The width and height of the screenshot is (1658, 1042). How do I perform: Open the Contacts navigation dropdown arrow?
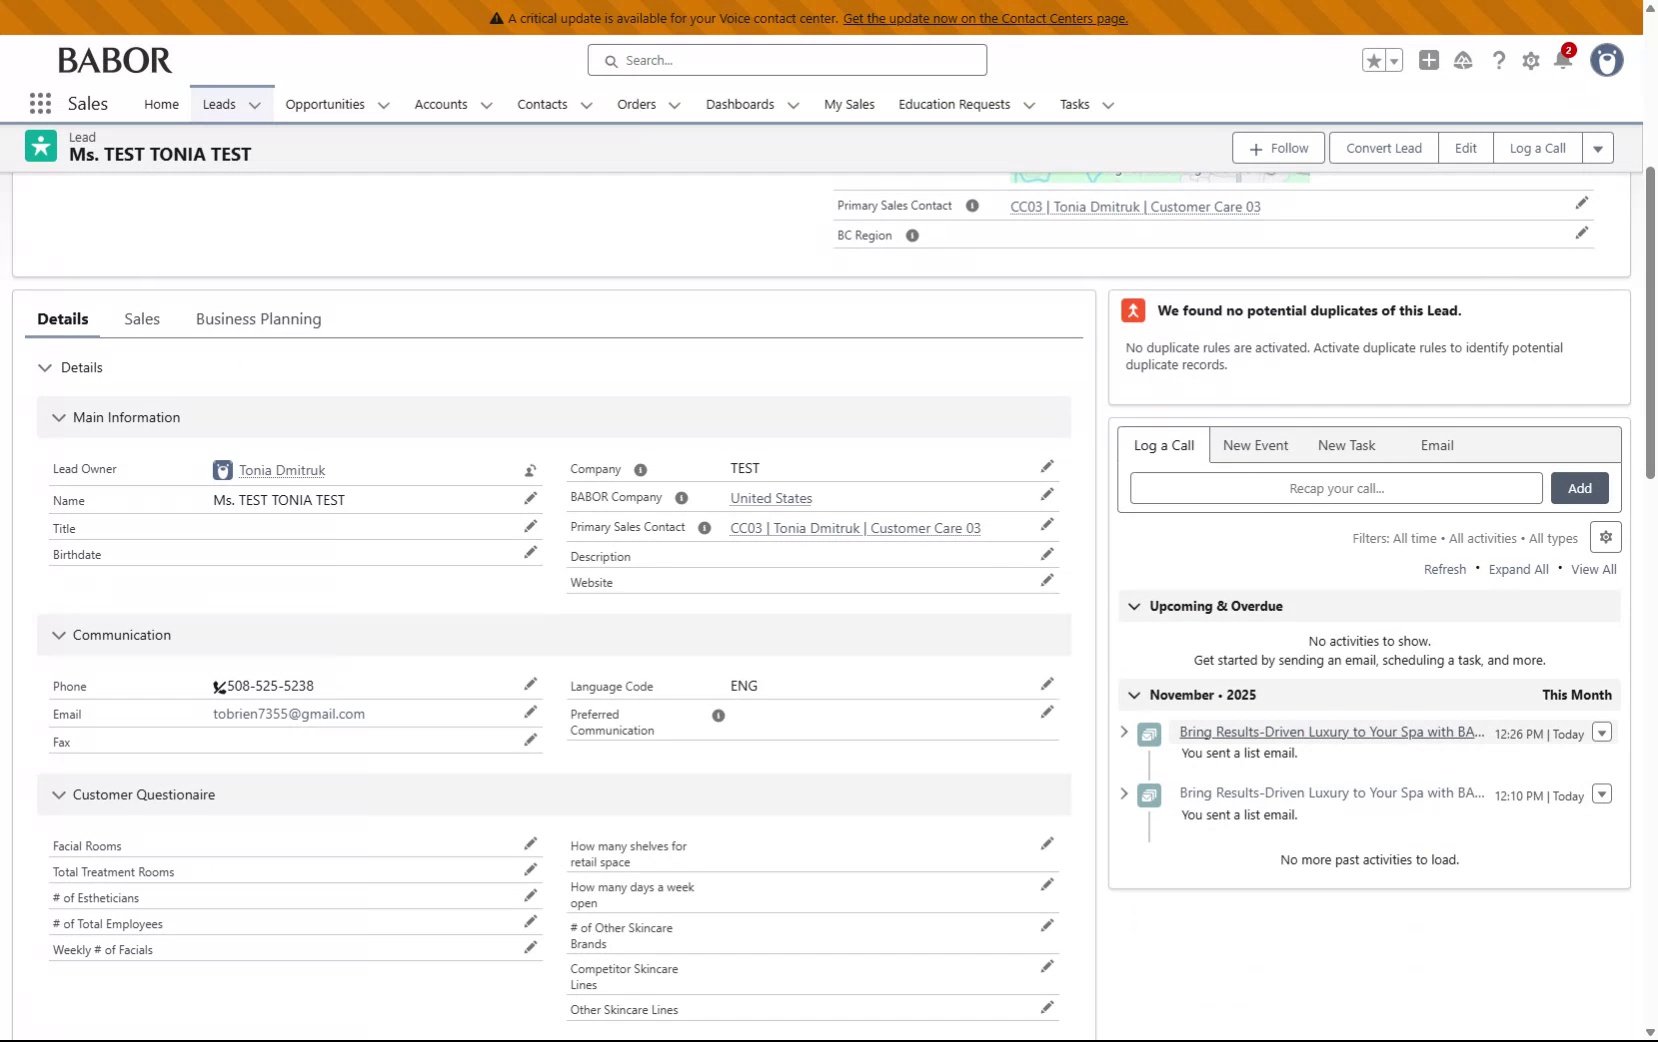tap(585, 105)
